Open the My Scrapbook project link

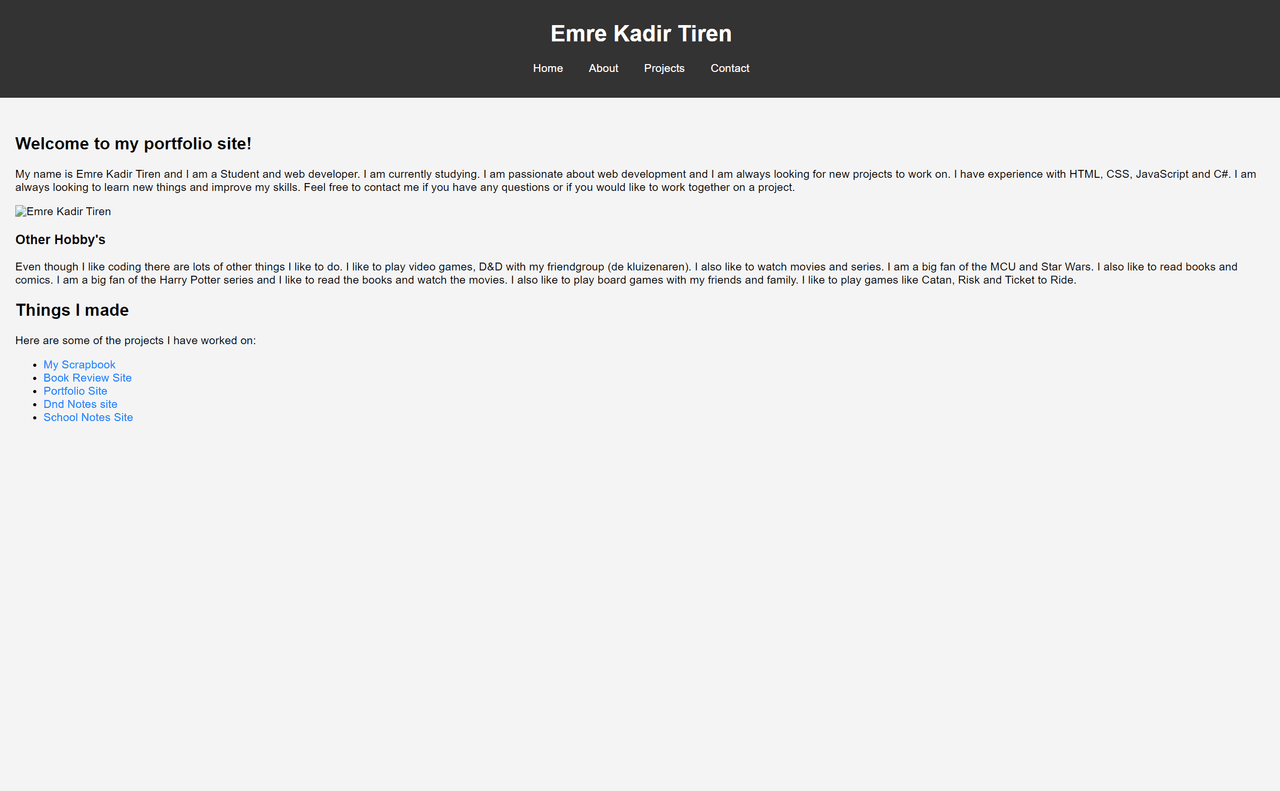(x=79, y=365)
